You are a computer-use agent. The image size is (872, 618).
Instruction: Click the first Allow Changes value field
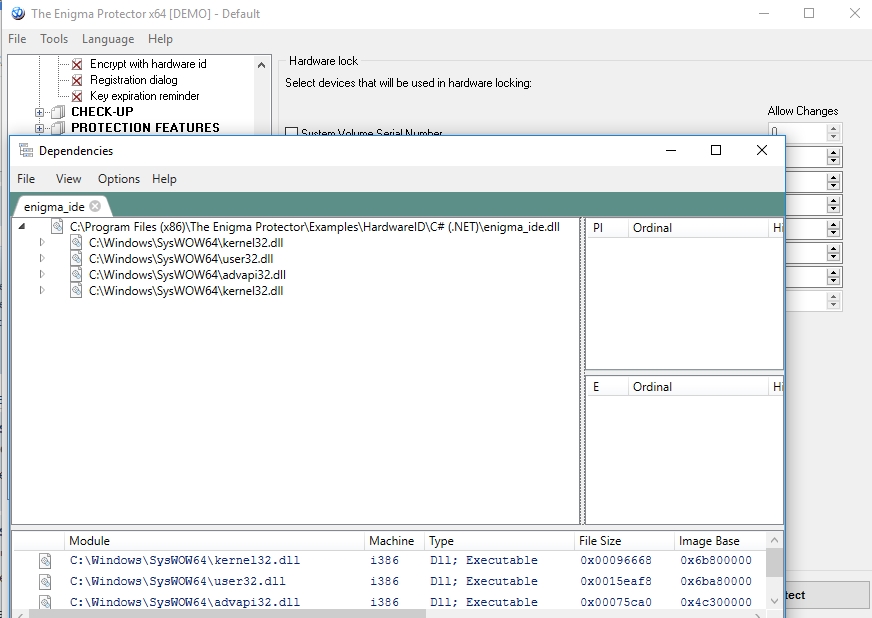798,132
